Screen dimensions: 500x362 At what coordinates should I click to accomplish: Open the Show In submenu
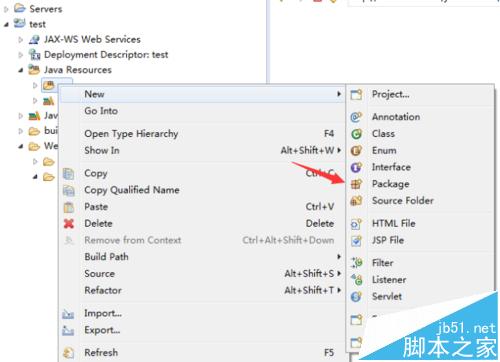tap(202, 150)
